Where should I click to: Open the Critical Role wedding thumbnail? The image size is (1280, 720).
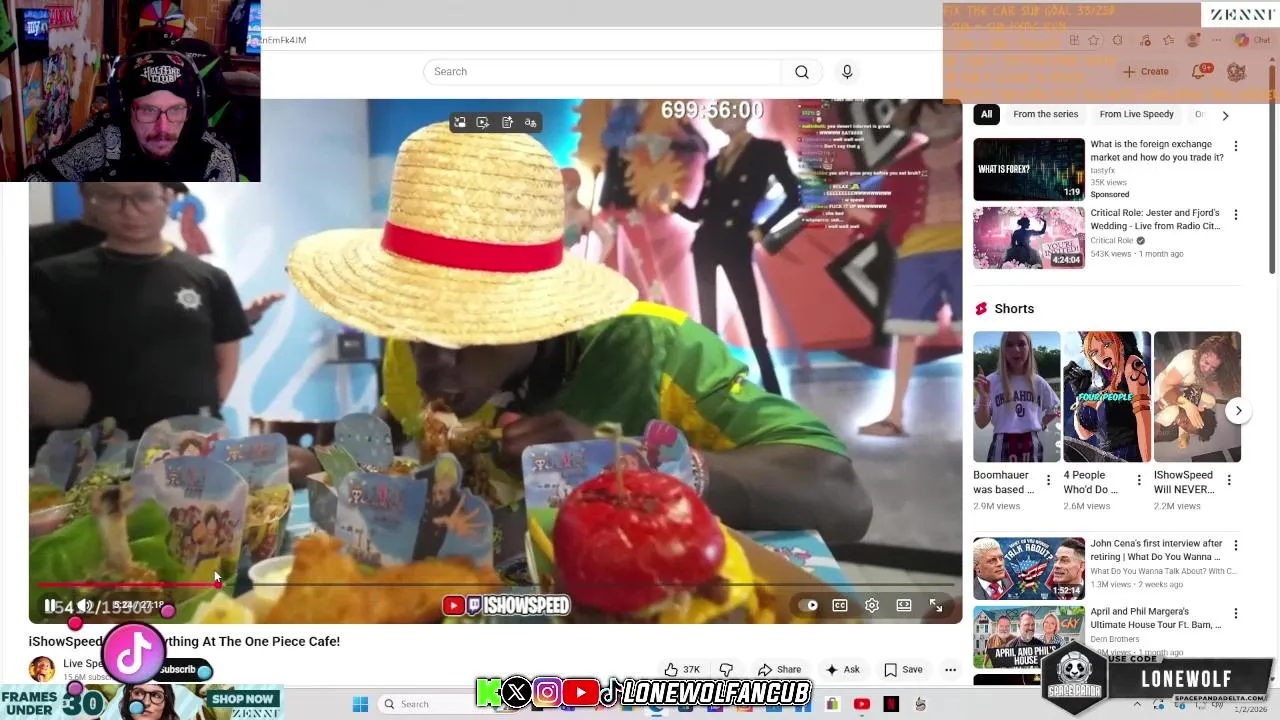1029,238
